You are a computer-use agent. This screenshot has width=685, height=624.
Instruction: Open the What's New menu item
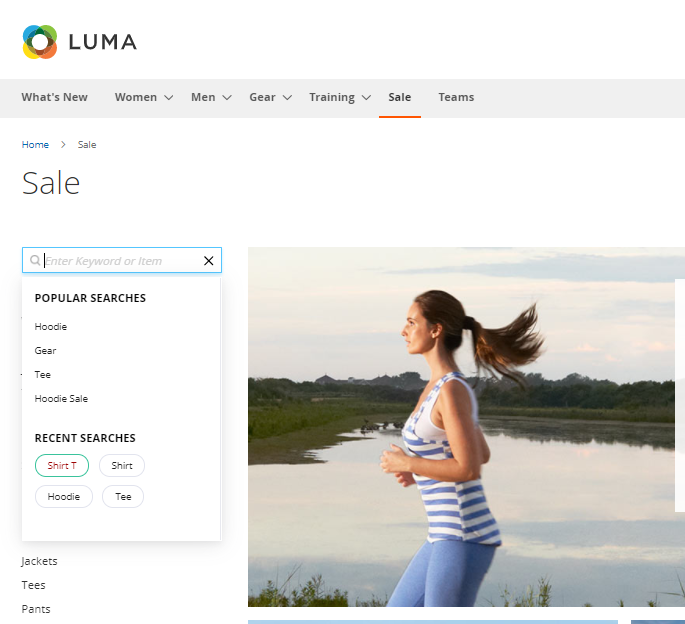click(x=55, y=97)
